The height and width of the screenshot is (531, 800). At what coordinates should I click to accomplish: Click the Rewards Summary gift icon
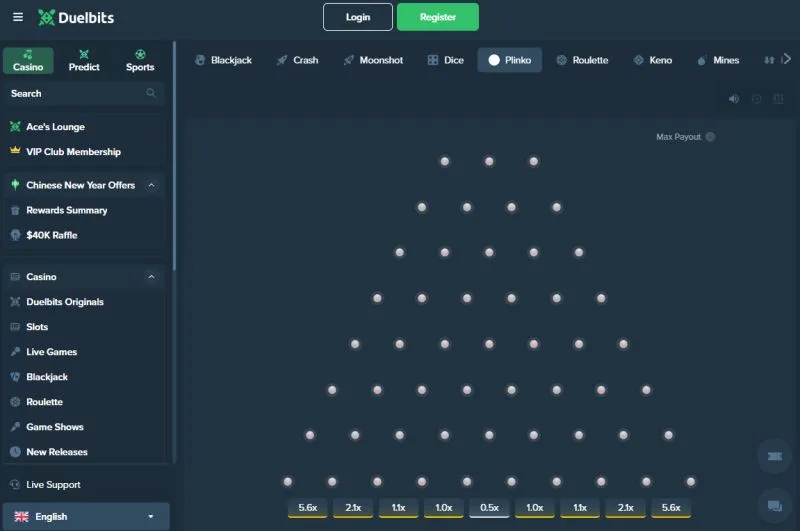pos(15,210)
